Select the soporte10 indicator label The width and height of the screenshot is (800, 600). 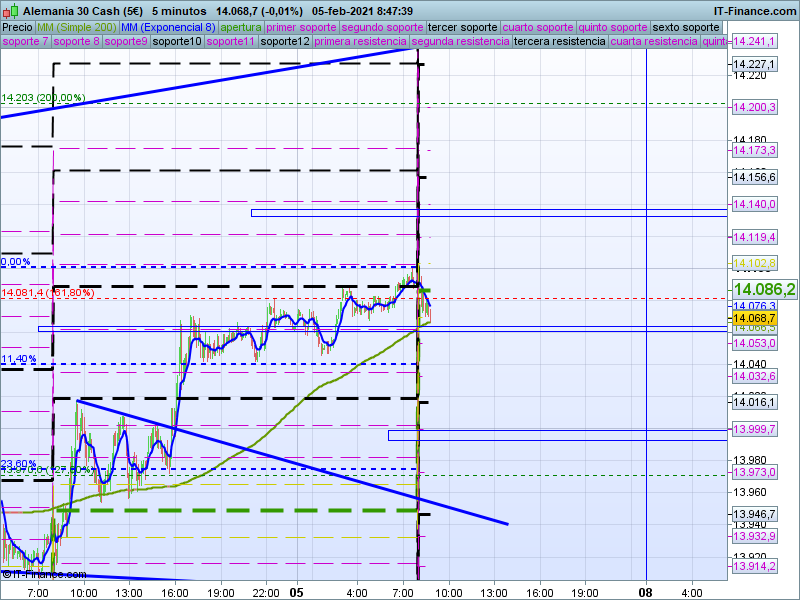[x=180, y=42]
